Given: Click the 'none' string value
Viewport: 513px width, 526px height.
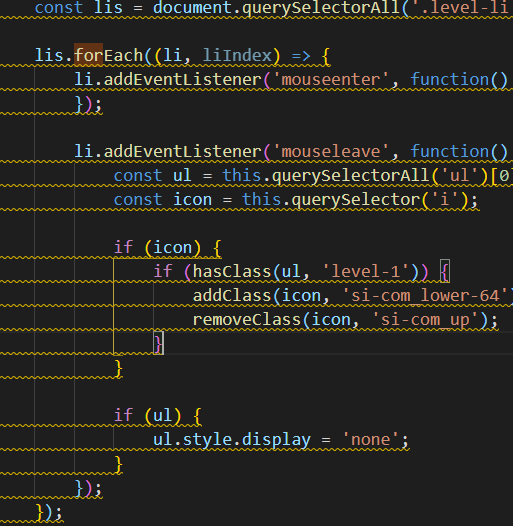Looking at the screenshot, I should pyautogui.click(x=370, y=440).
